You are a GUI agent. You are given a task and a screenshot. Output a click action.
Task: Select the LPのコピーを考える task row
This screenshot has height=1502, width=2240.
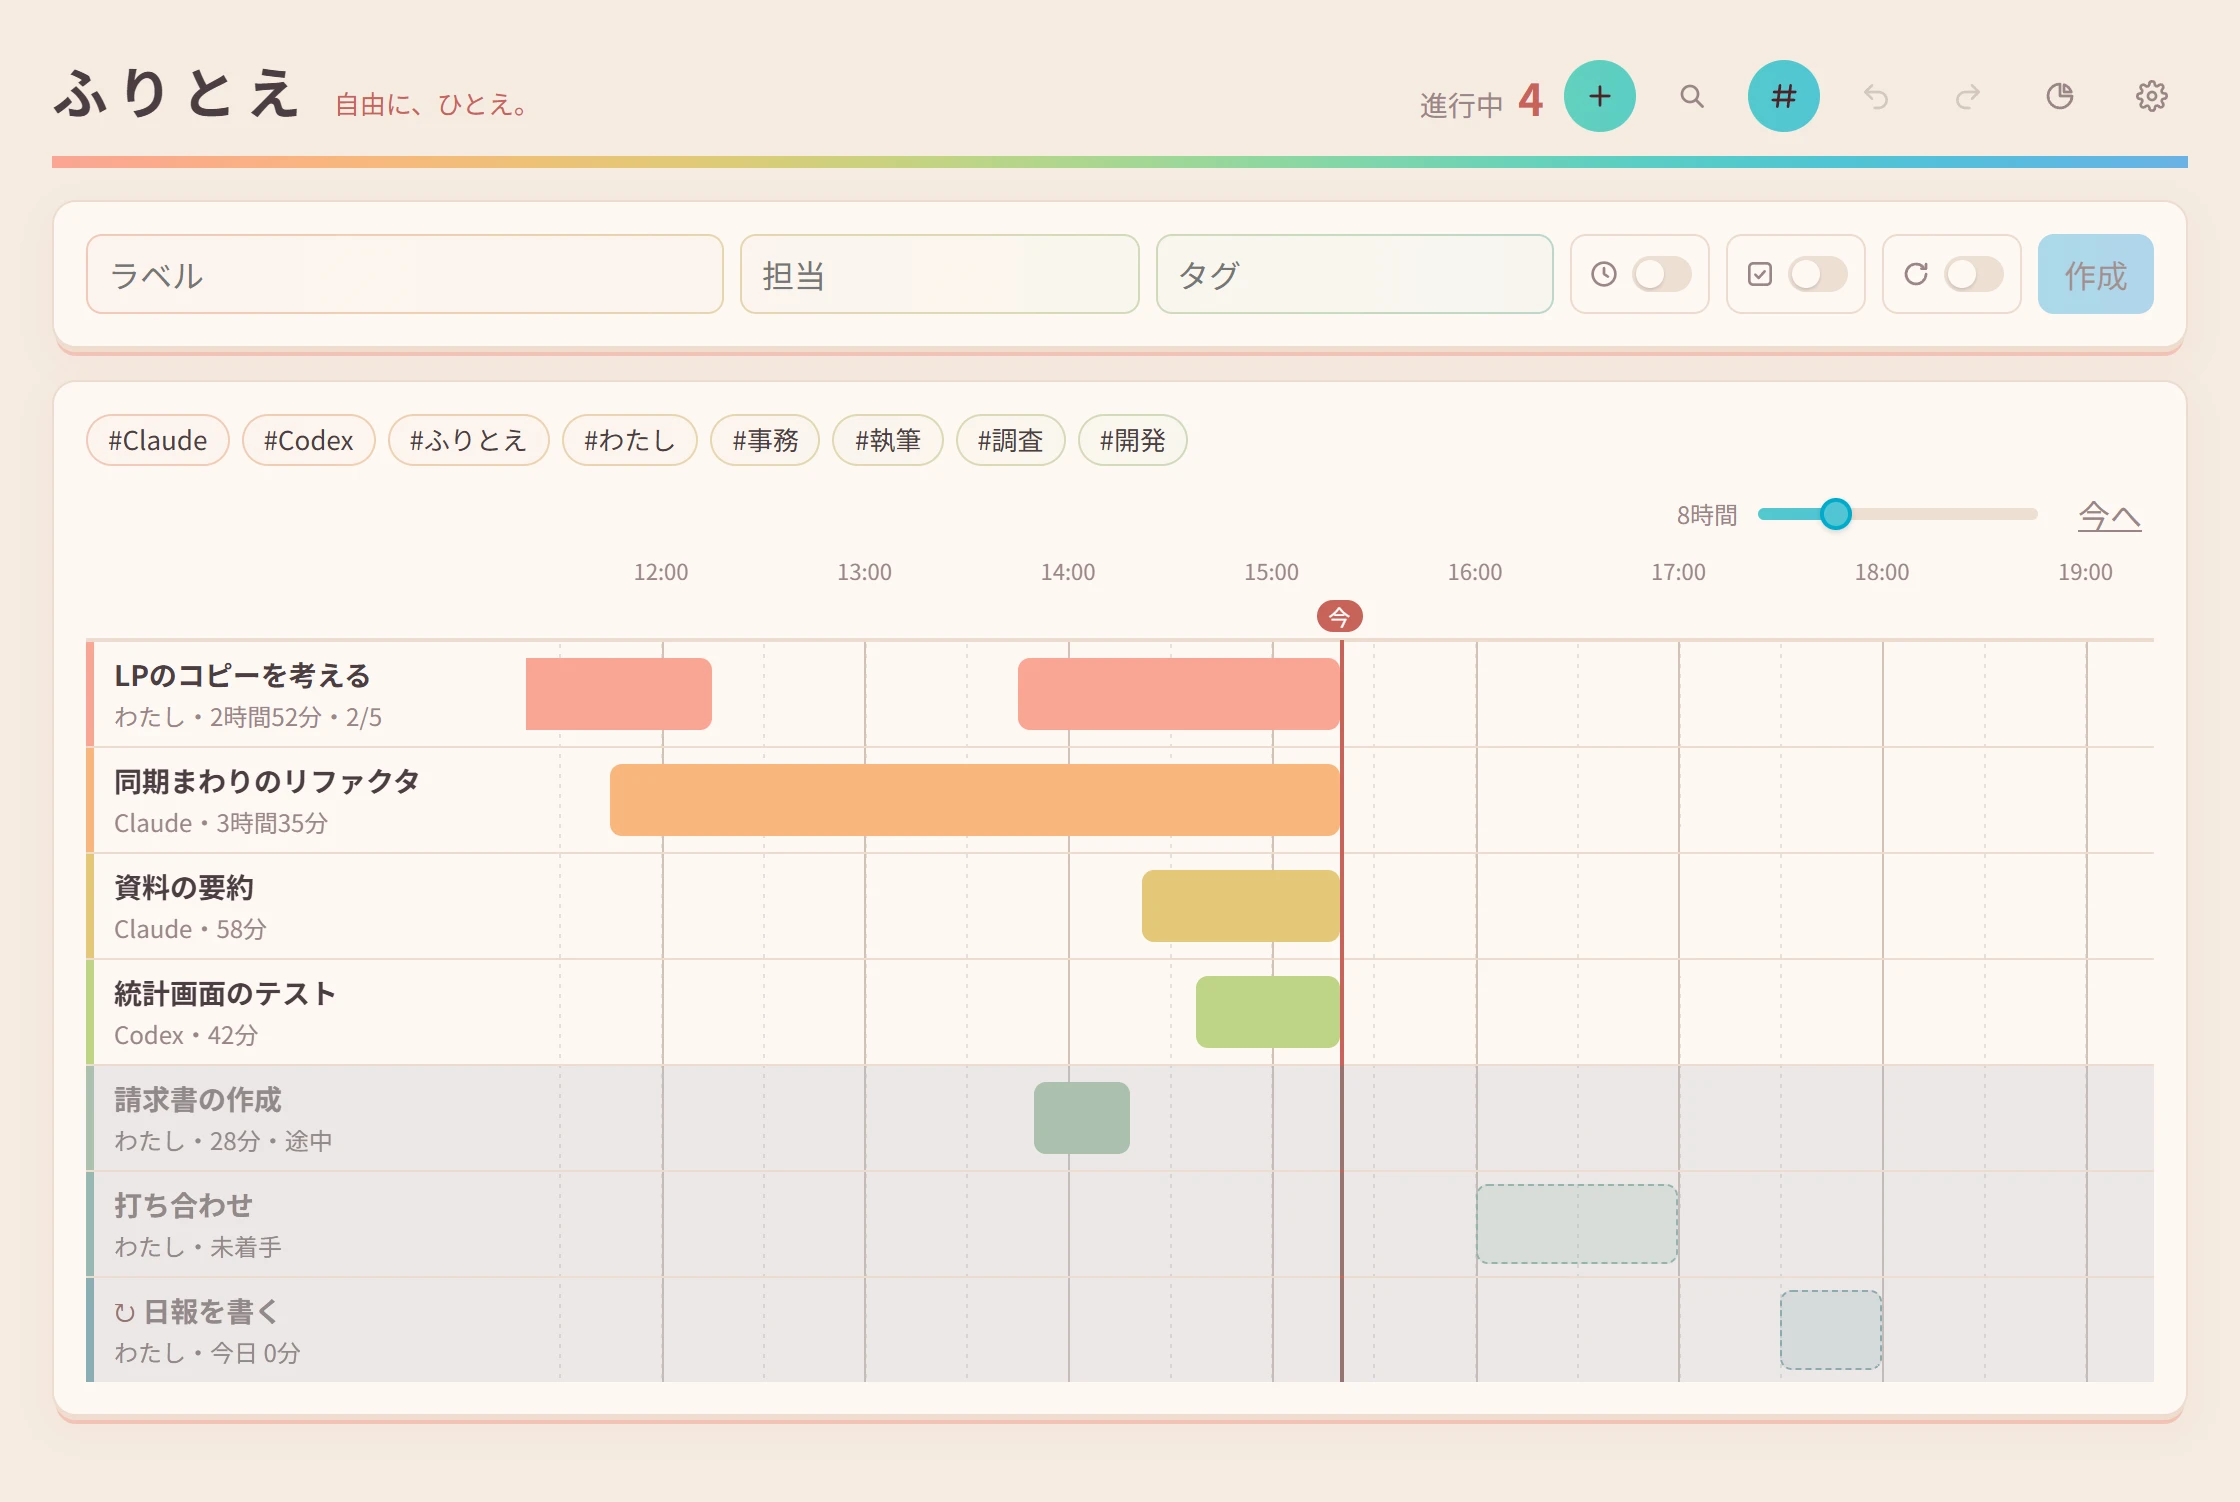[1119, 694]
